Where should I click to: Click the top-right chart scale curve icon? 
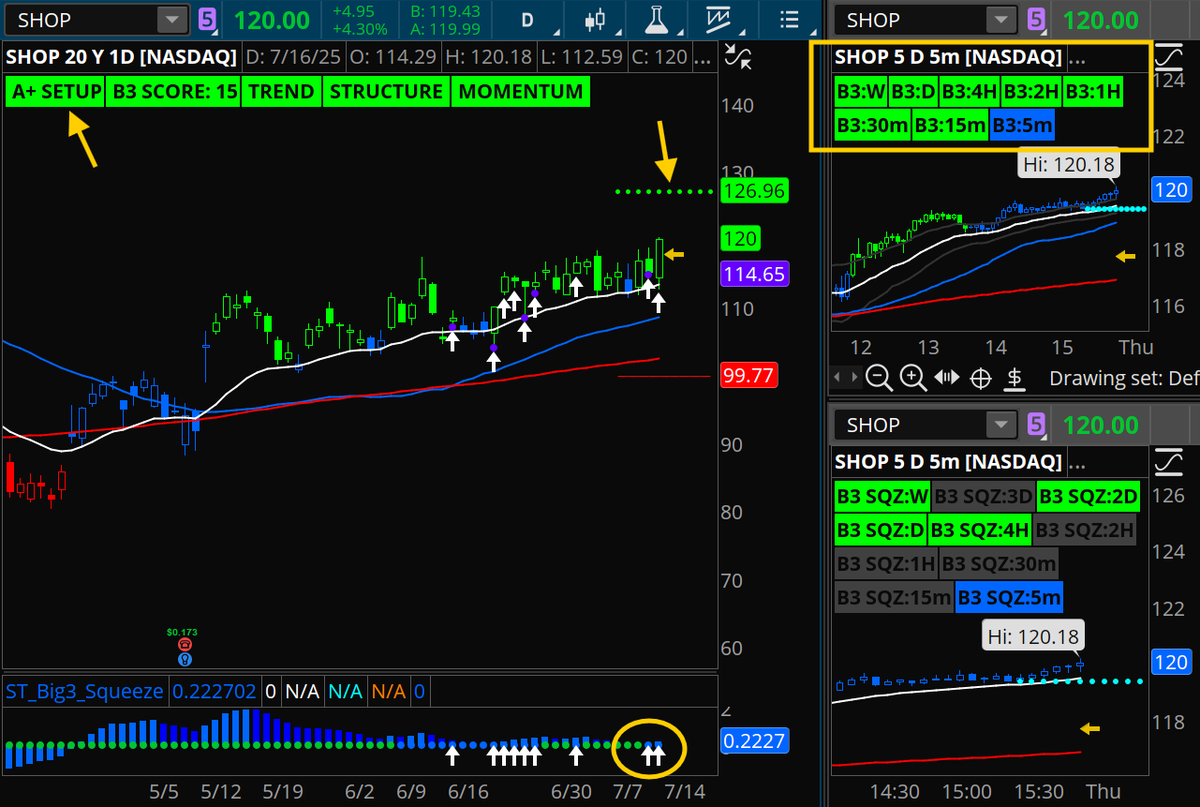point(1167,57)
